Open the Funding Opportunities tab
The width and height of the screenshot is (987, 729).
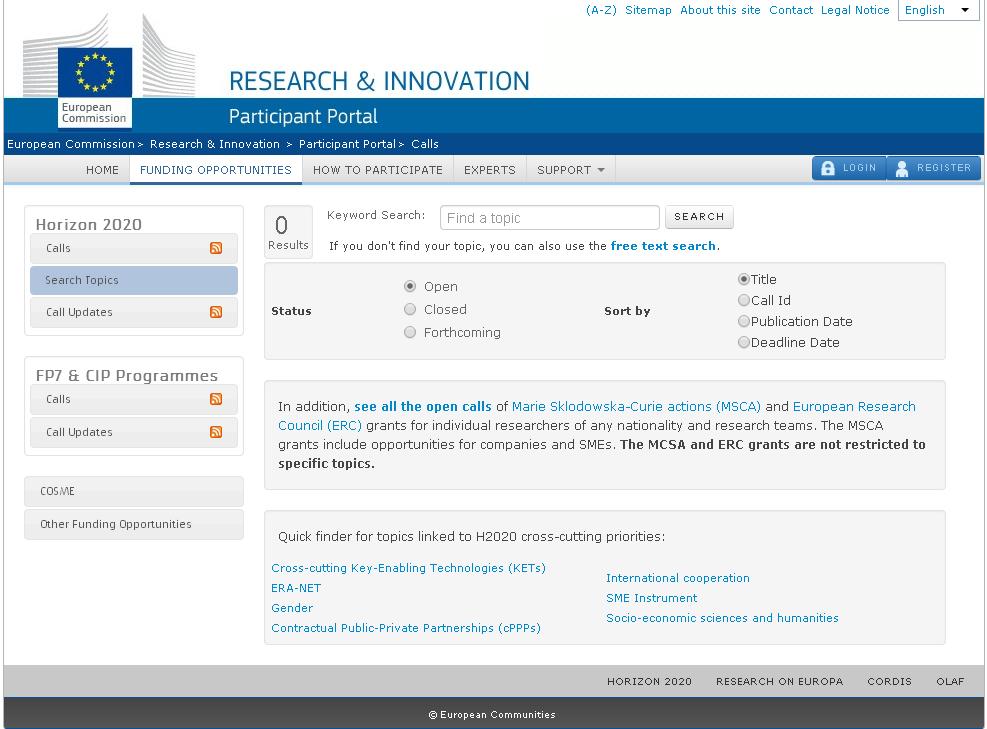216,170
